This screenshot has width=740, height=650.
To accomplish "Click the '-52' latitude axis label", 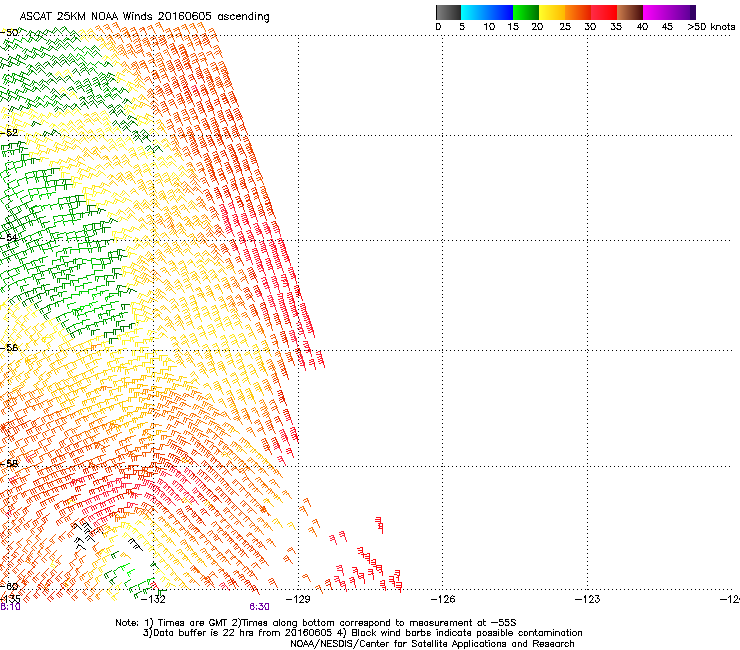I will tap(9, 133).
